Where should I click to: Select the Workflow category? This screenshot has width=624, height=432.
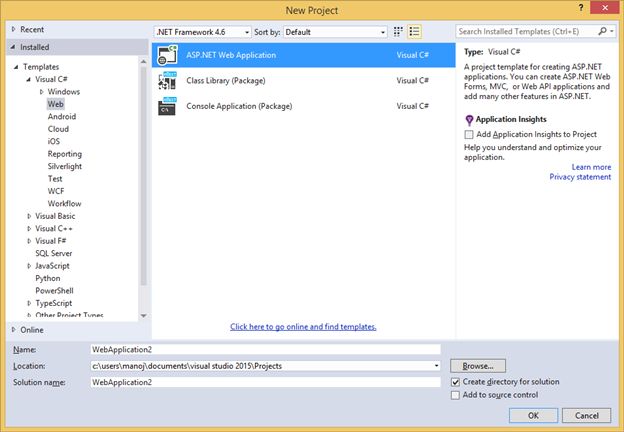[64, 204]
